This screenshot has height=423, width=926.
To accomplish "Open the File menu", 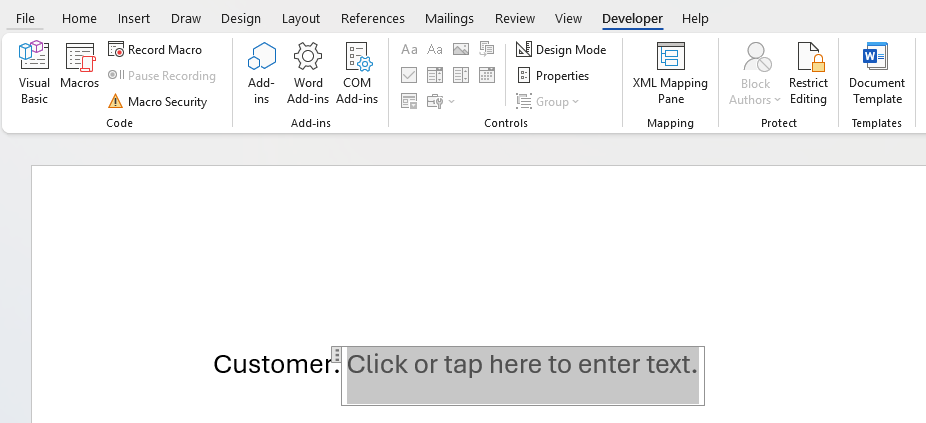I will [x=25, y=19].
